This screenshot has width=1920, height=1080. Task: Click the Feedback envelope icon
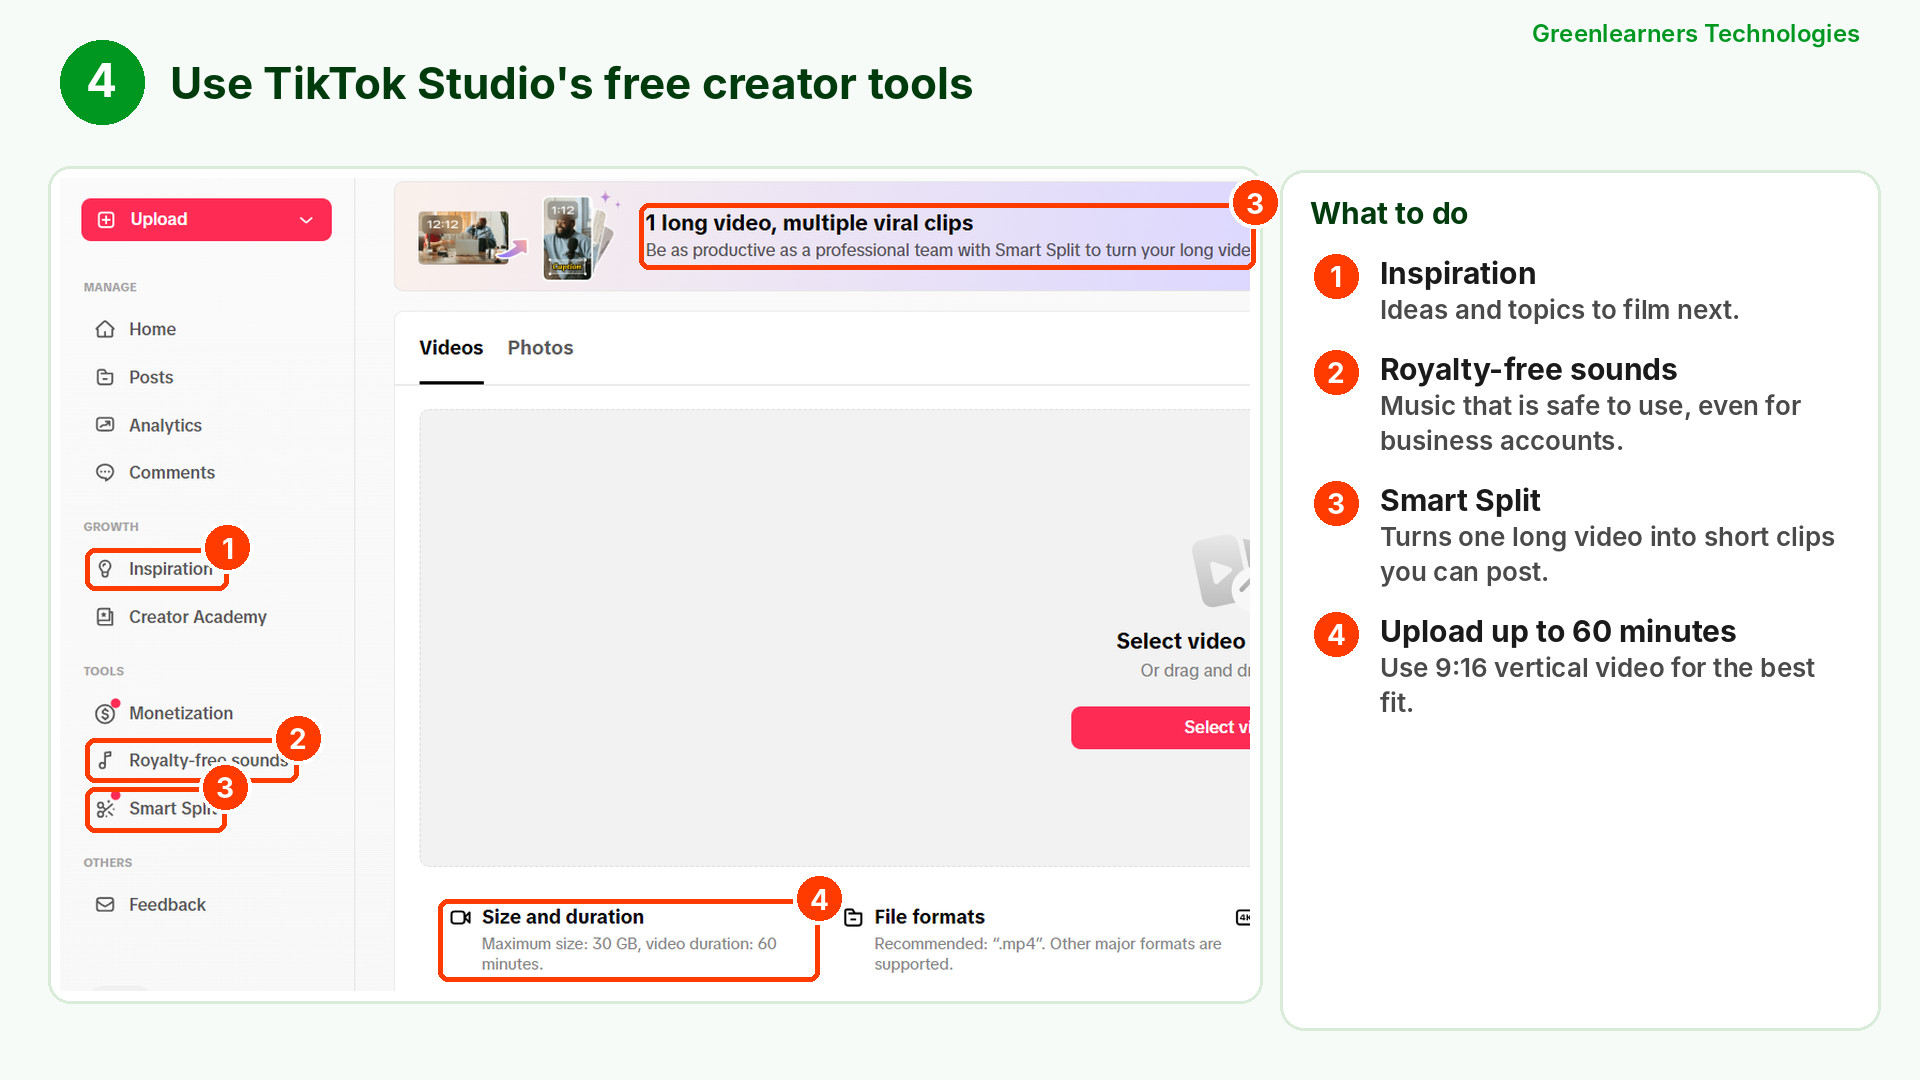coord(105,904)
